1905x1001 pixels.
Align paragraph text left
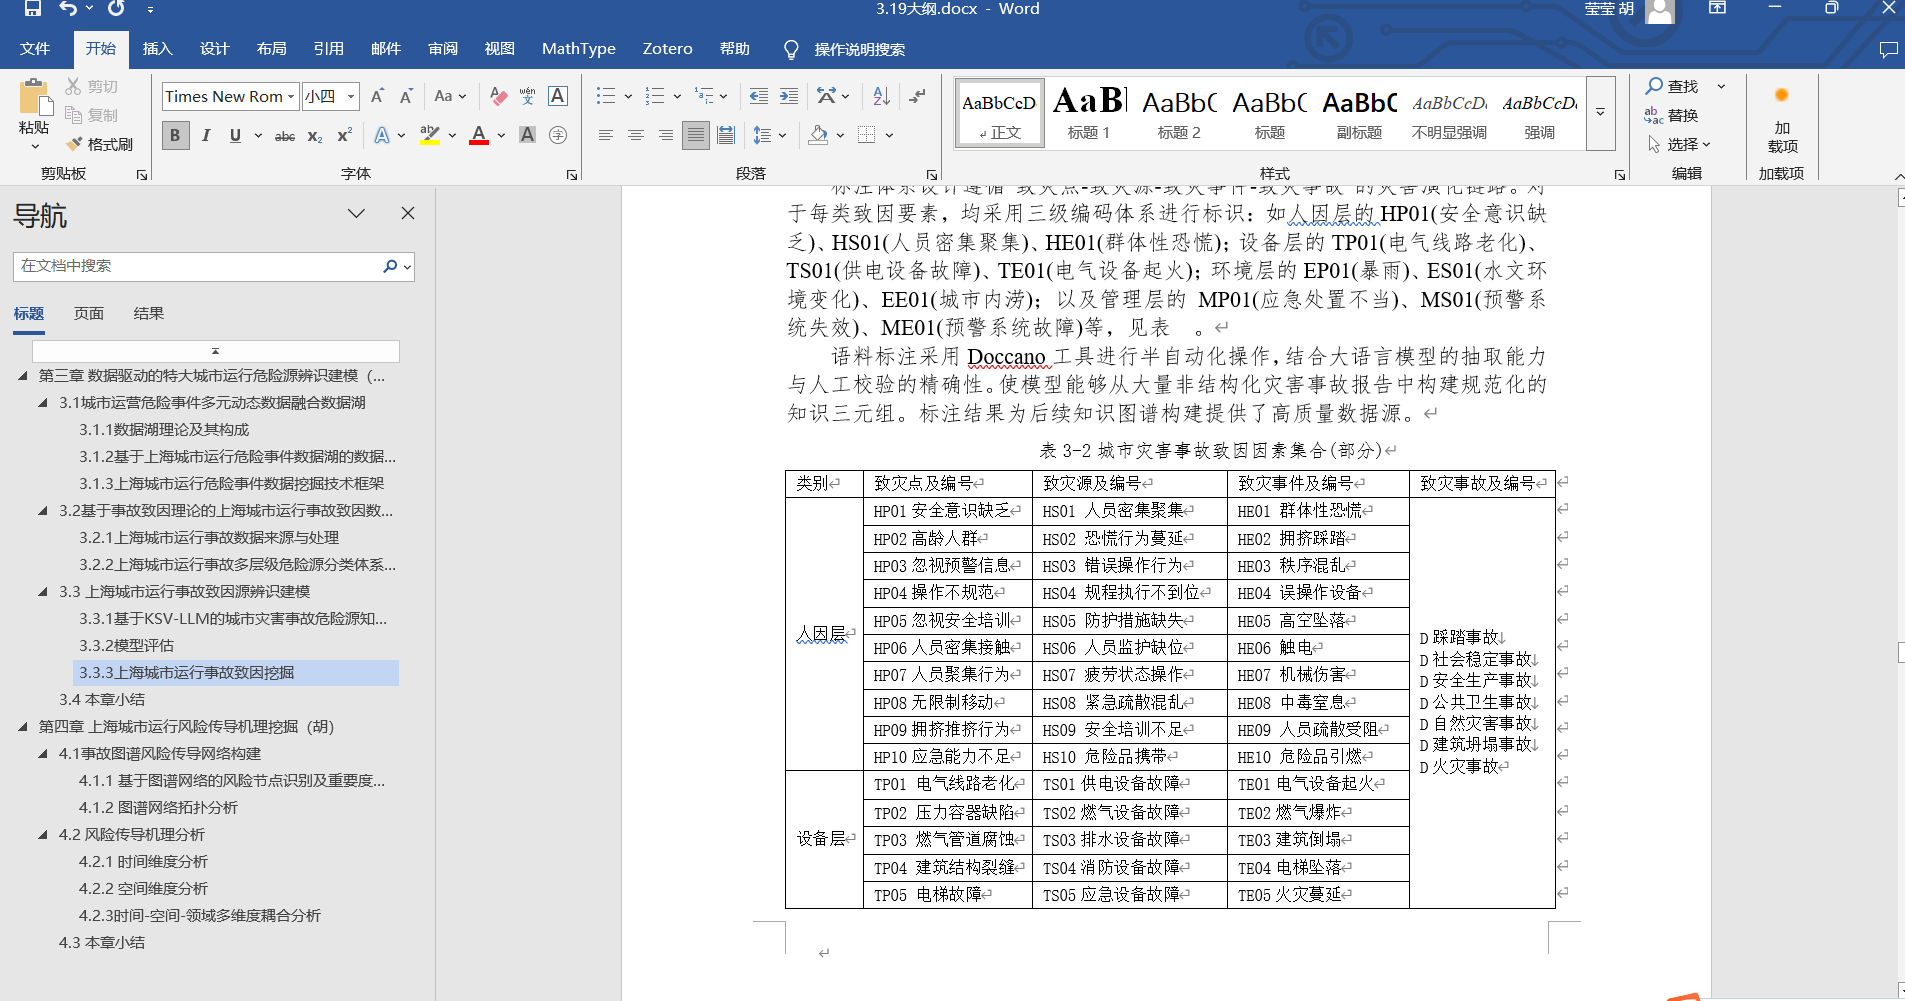coord(605,135)
